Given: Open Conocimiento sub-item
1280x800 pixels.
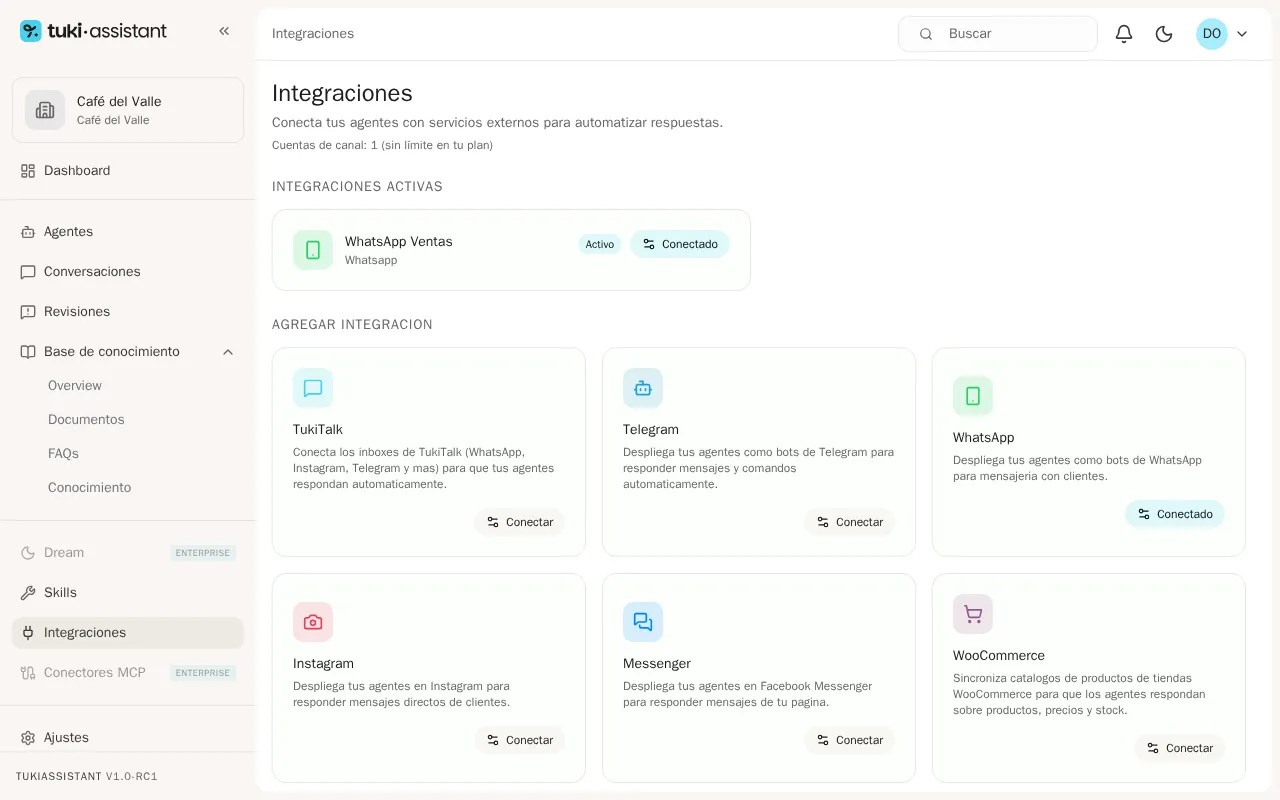Looking at the screenshot, I should (x=89, y=488).
